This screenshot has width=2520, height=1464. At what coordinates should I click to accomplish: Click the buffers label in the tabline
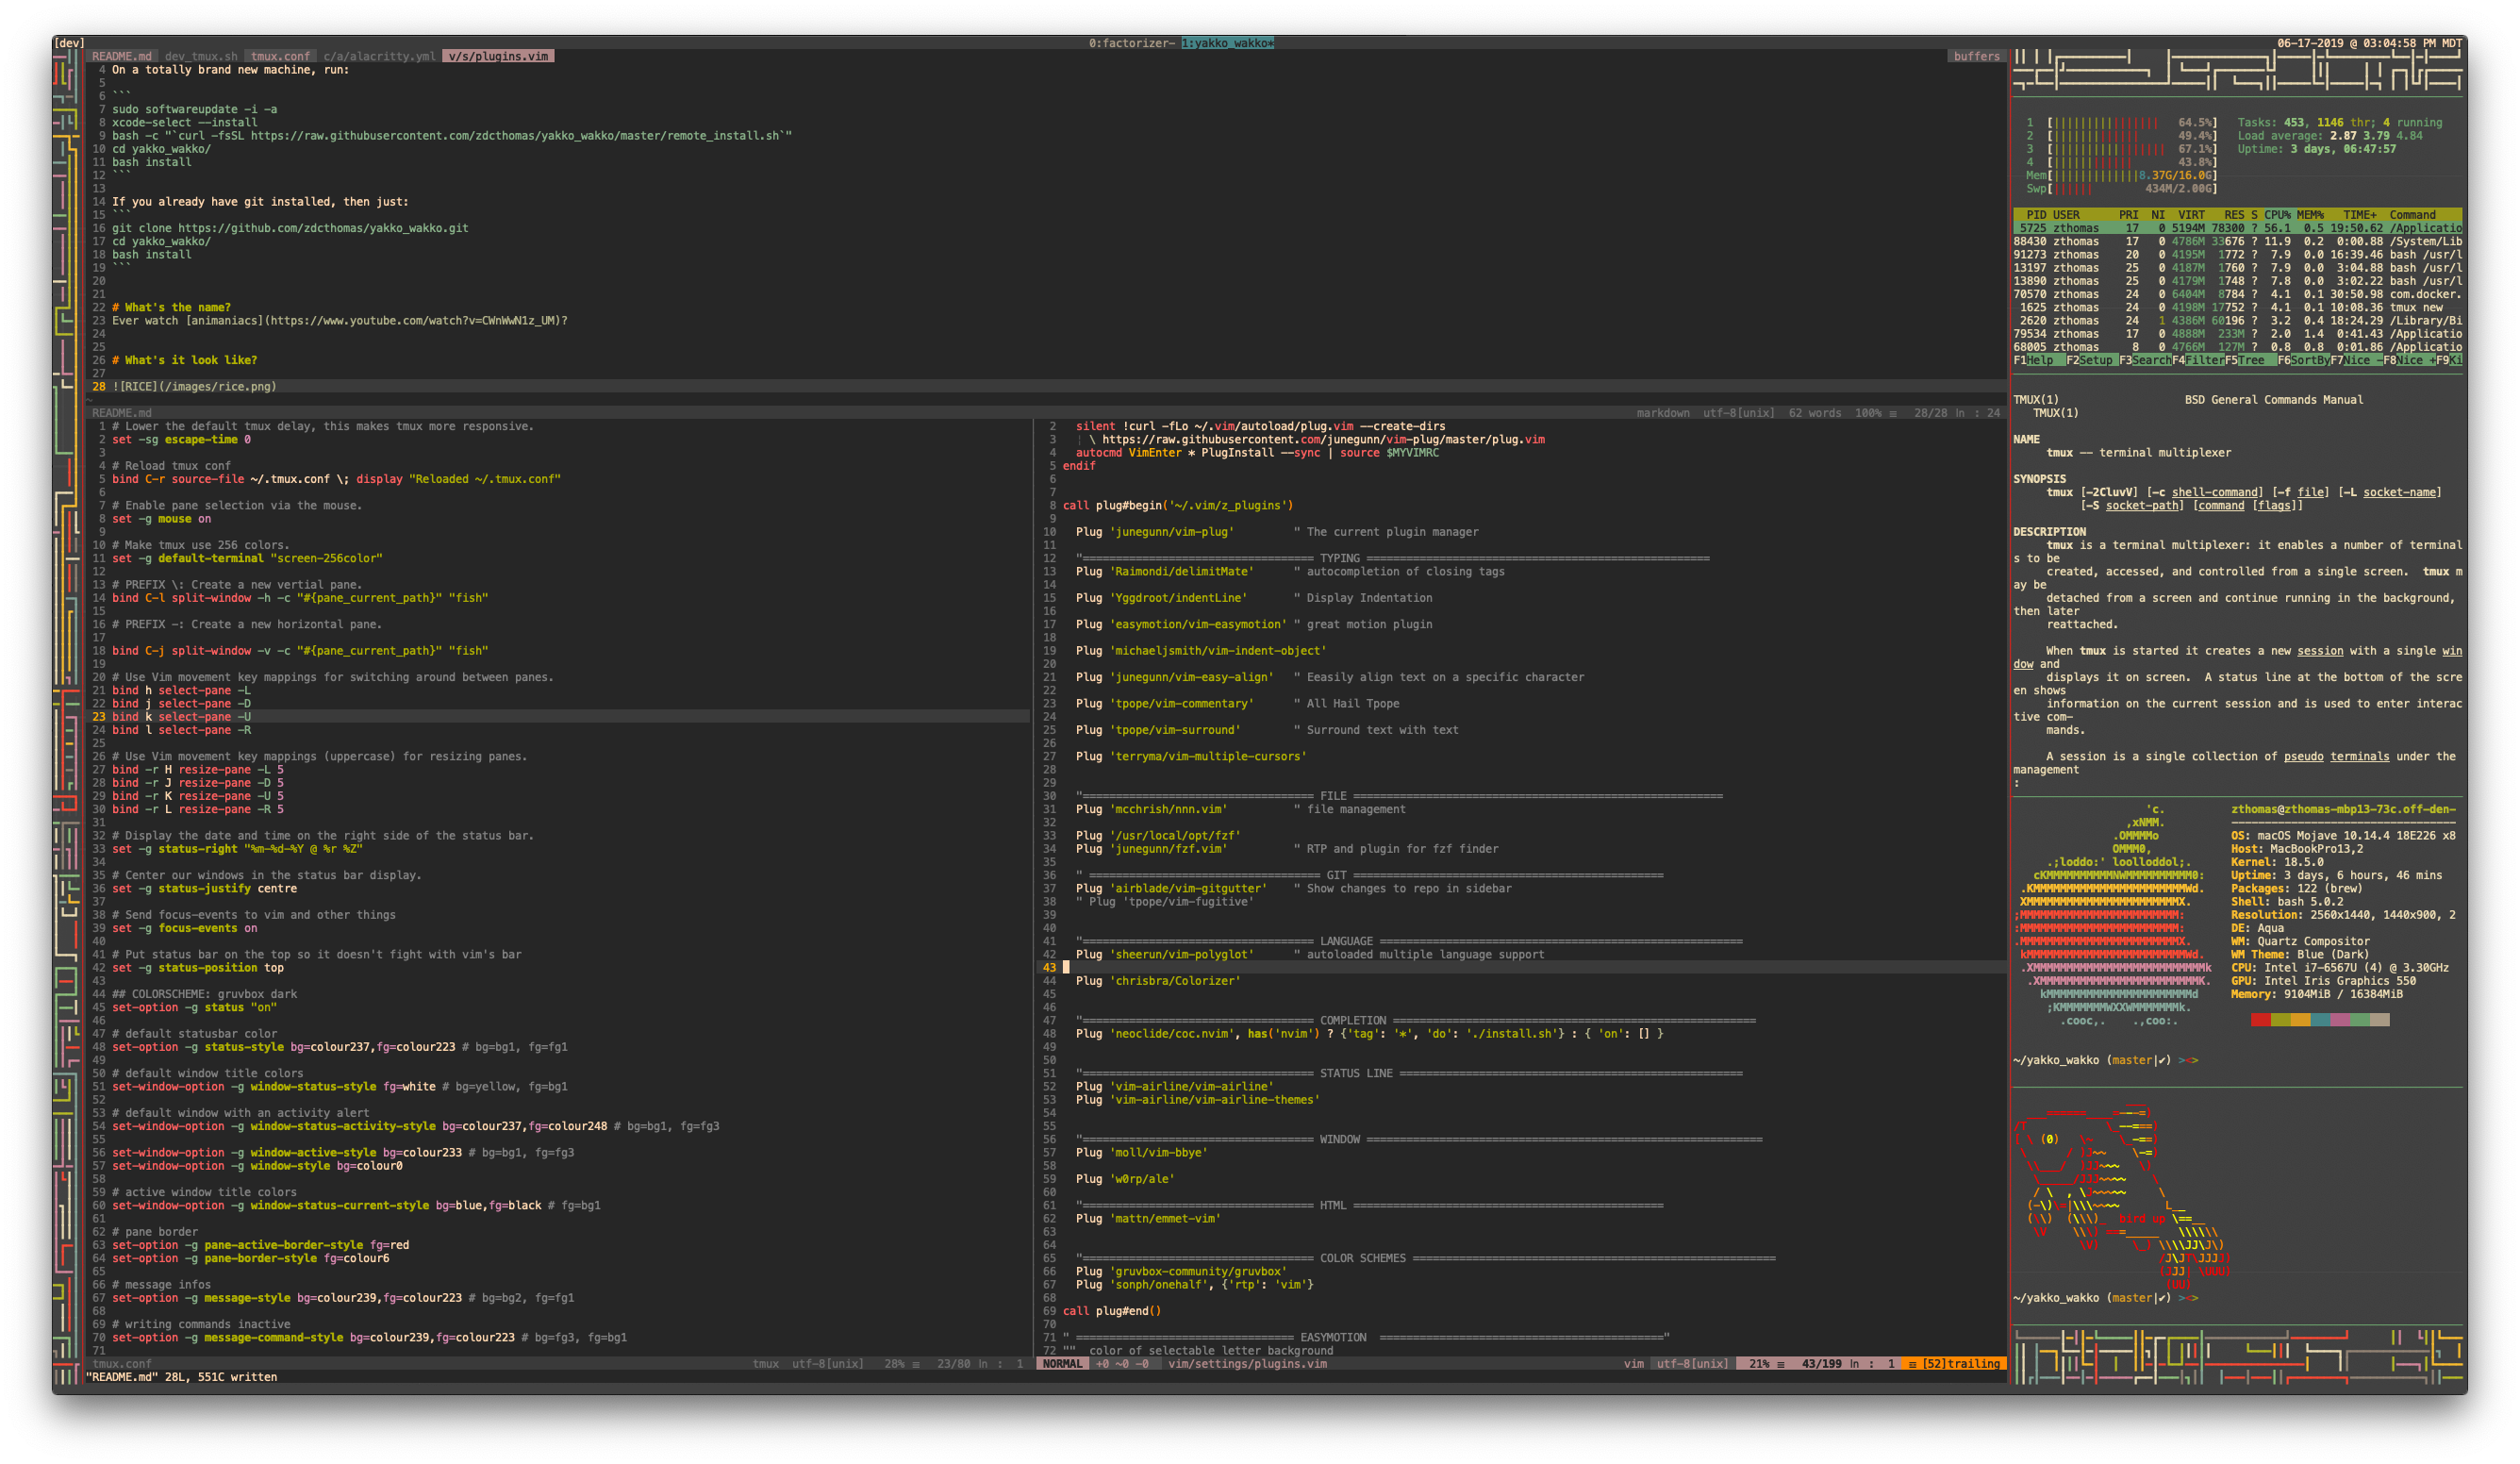1976,56
